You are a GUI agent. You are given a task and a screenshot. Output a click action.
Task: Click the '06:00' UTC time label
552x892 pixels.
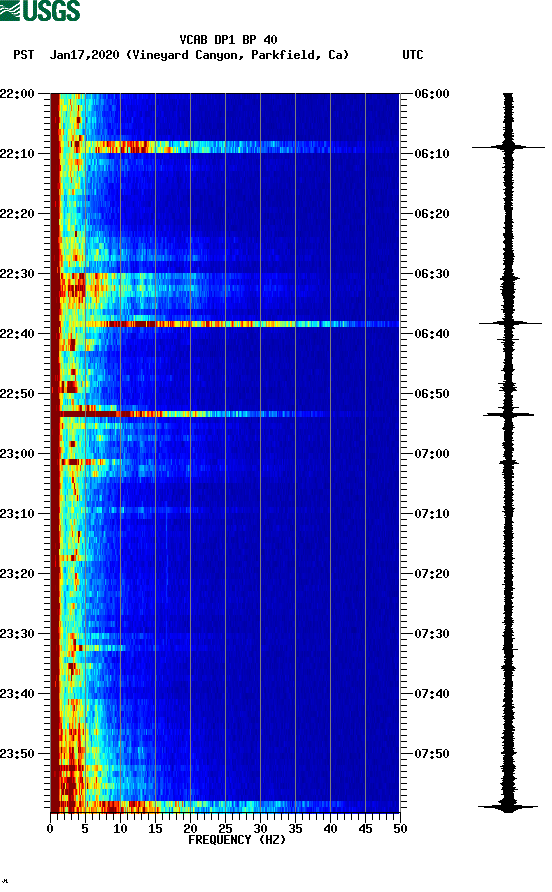click(432, 93)
